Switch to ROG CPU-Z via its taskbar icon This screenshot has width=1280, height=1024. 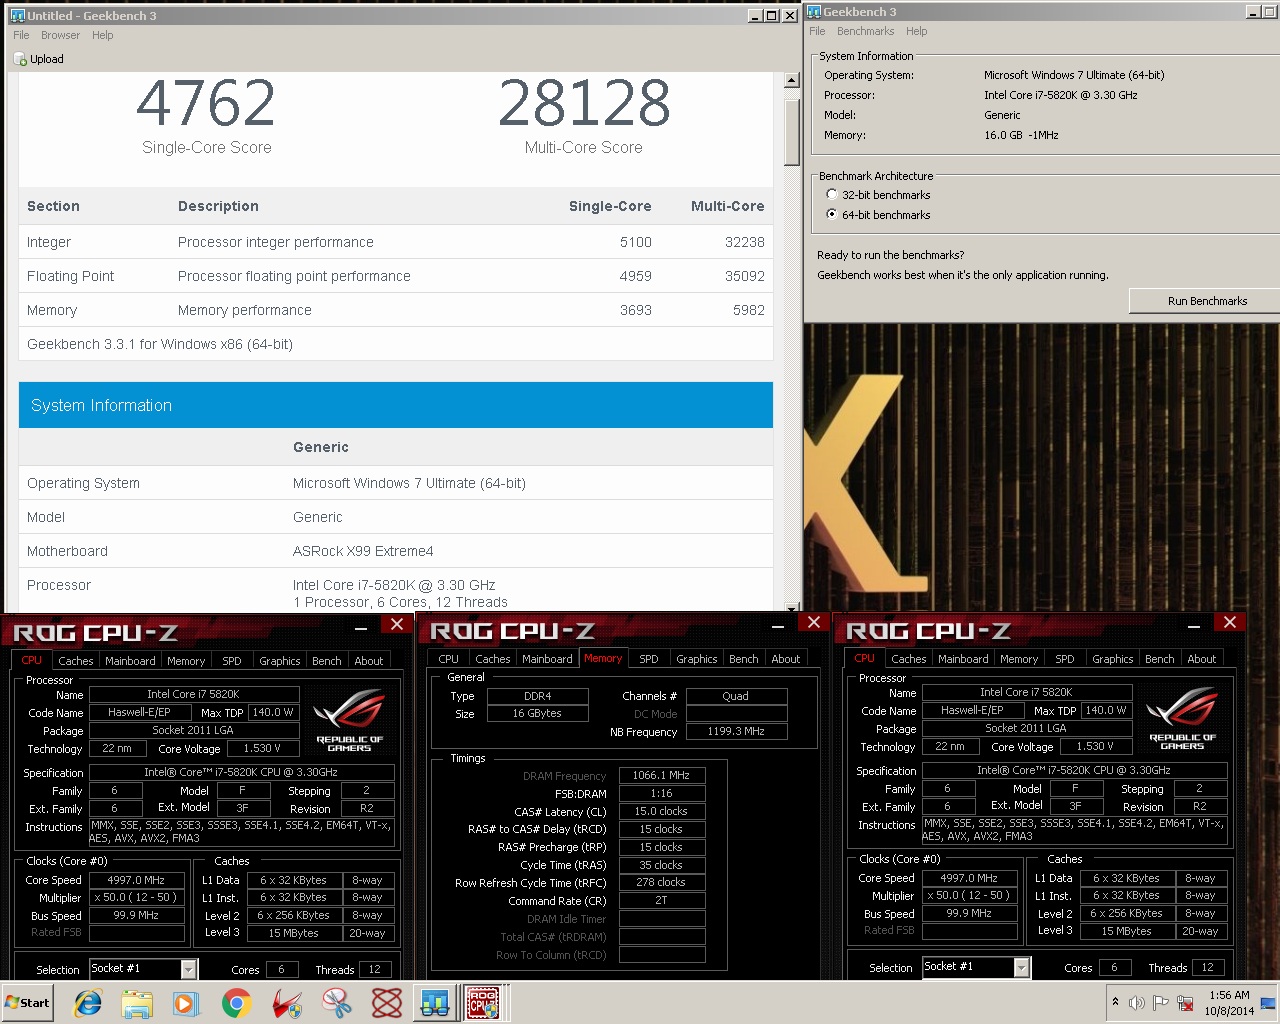tap(484, 1002)
